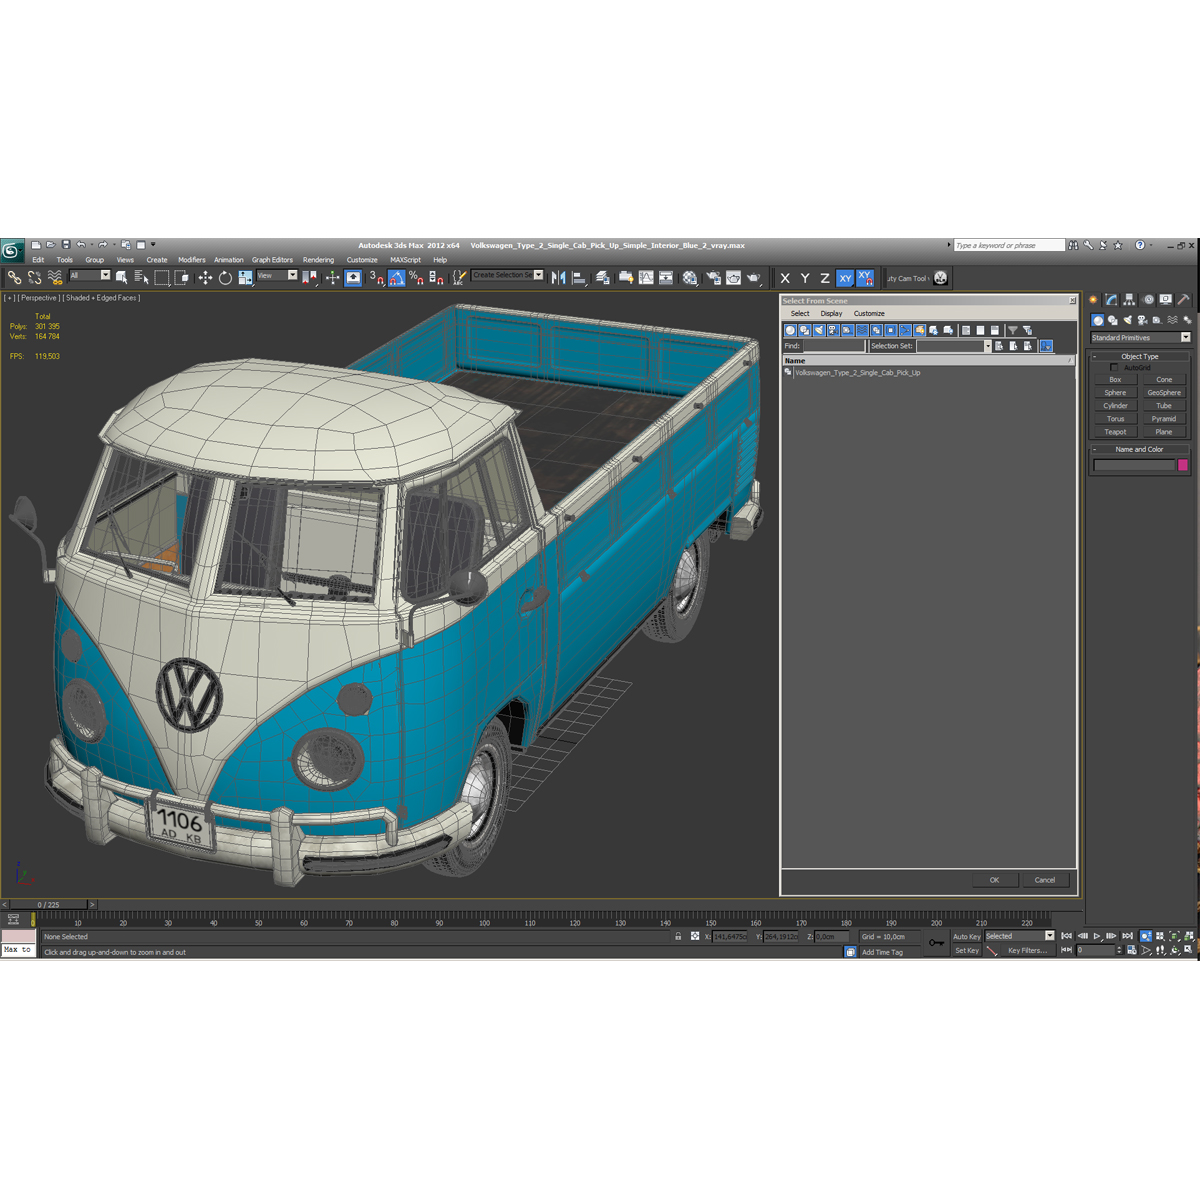
Task: Toggle X axis constraint
Action: tap(785, 278)
